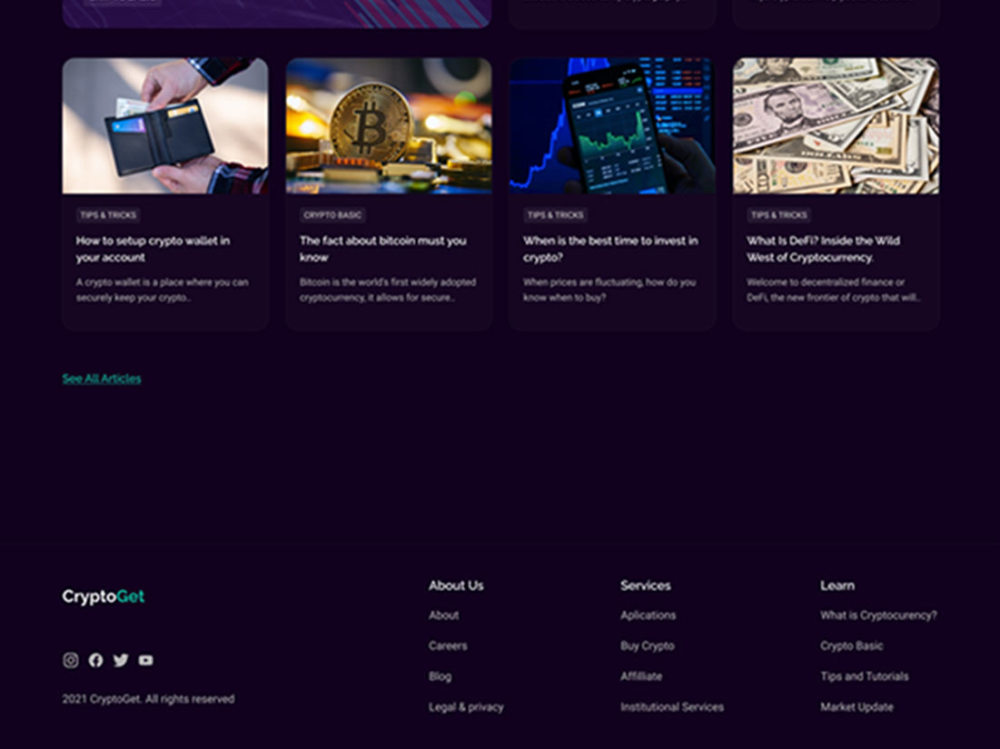Click Tips & Tricks tag on invest article
Image resolution: width=1000 pixels, height=749 pixels.
coord(555,215)
